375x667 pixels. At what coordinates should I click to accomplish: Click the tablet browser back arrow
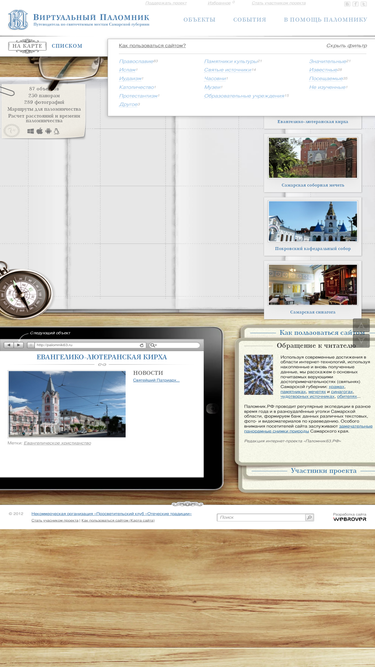click(x=8, y=345)
